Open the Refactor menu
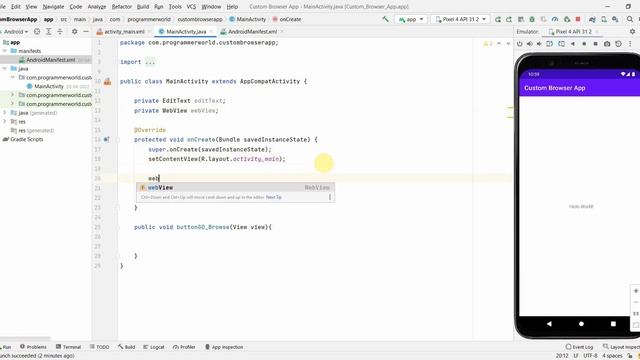 point(122,7)
